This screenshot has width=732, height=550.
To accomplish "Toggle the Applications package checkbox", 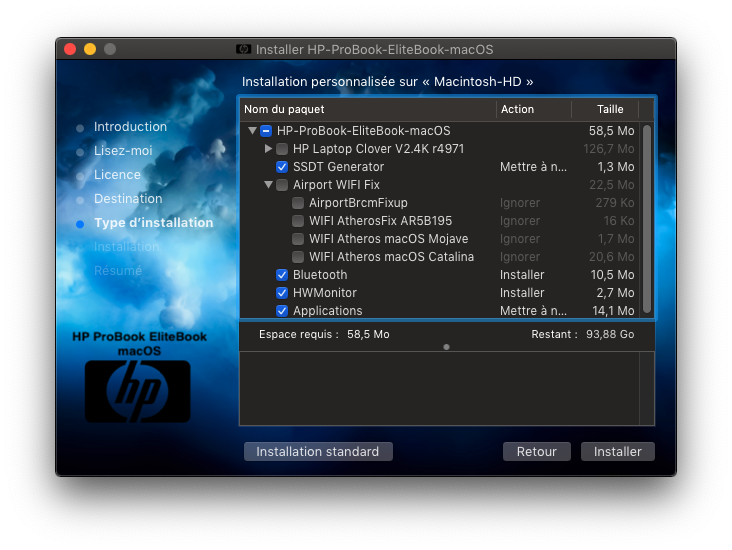I will (x=282, y=311).
